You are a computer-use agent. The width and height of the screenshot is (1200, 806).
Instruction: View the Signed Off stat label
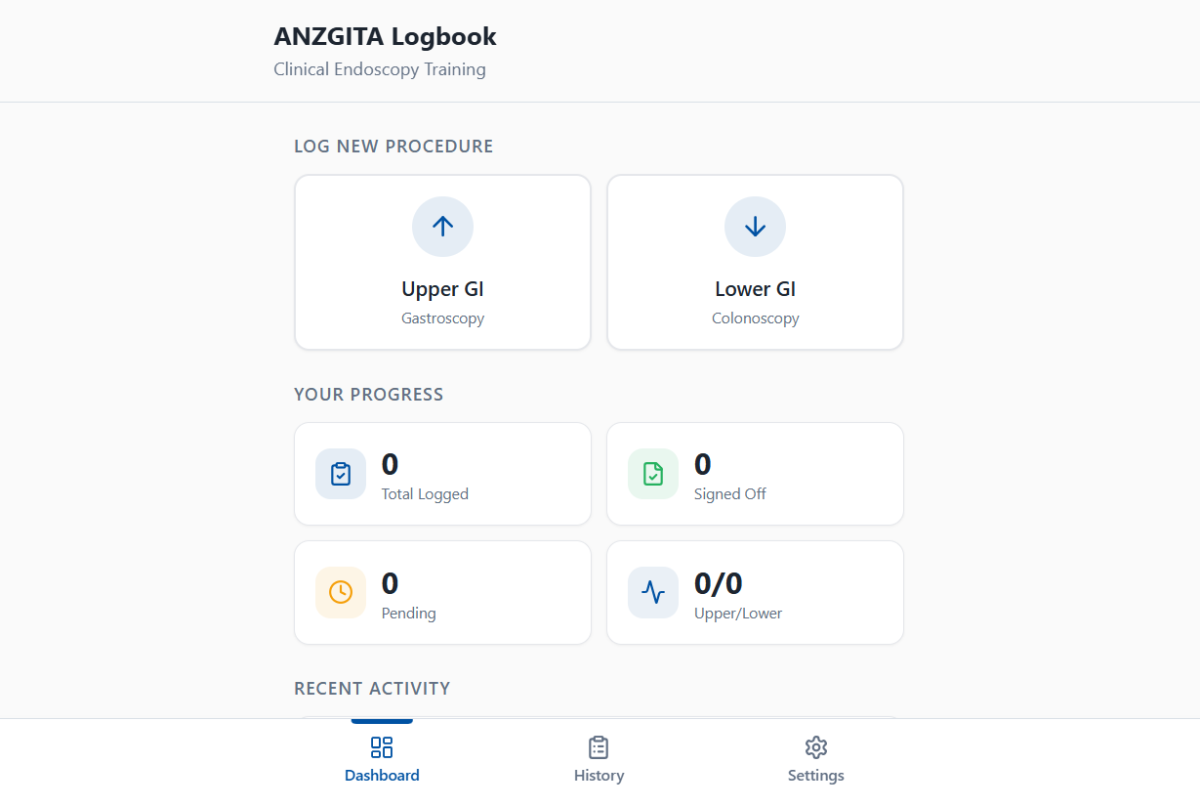click(730, 494)
